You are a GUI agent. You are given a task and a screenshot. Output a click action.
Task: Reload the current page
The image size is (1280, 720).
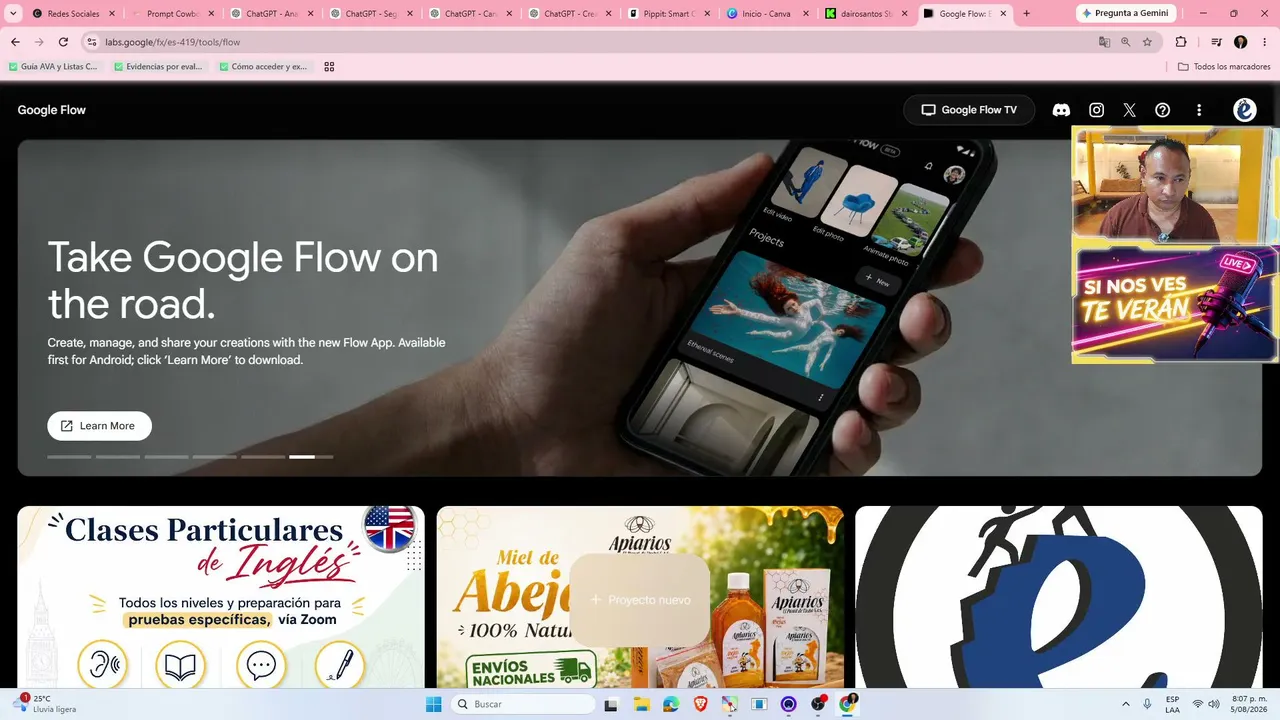pyautogui.click(x=63, y=42)
